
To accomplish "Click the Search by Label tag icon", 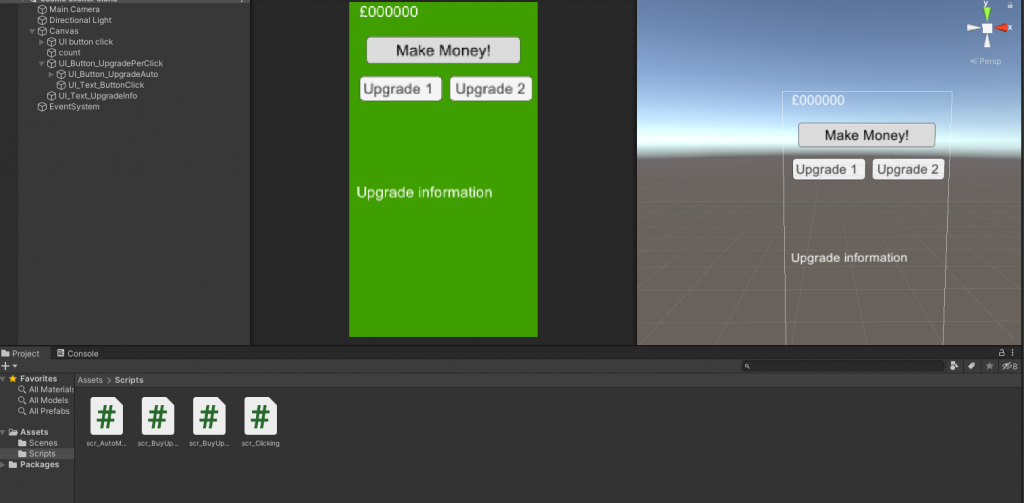I will click(970, 367).
